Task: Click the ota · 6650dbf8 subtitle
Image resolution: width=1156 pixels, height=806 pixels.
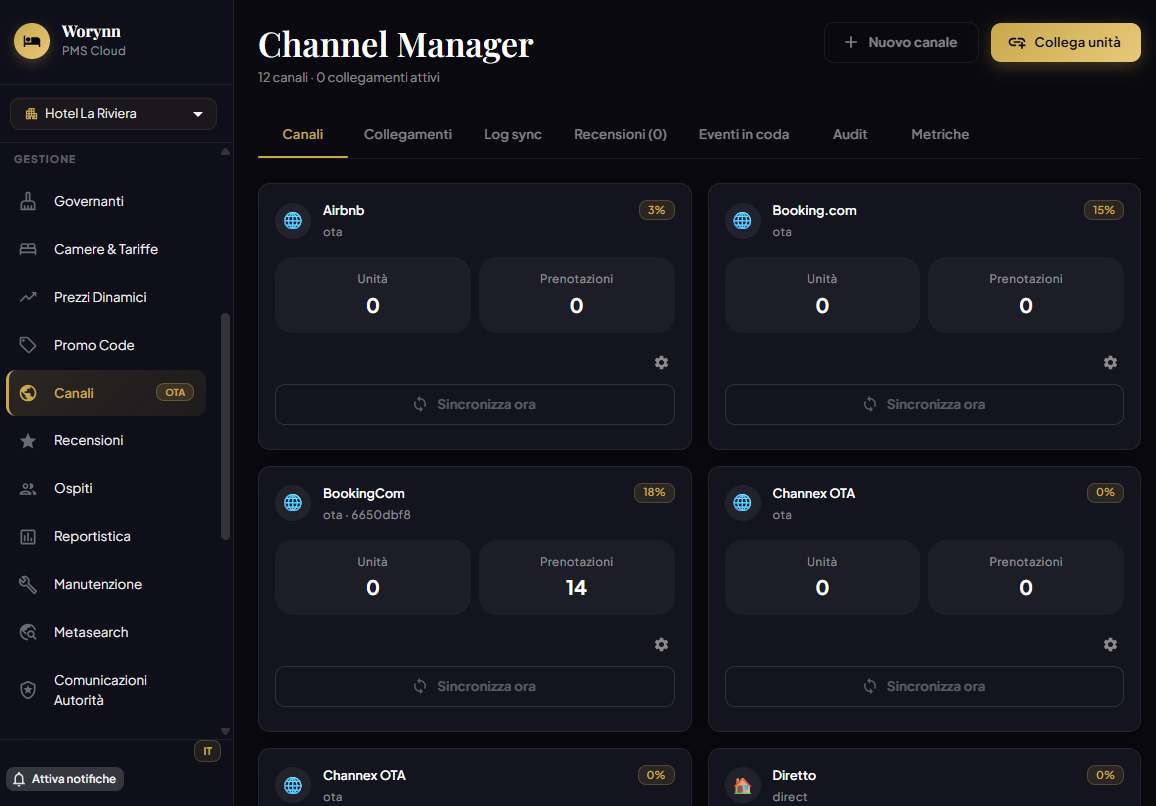Action: tap(366, 515)
